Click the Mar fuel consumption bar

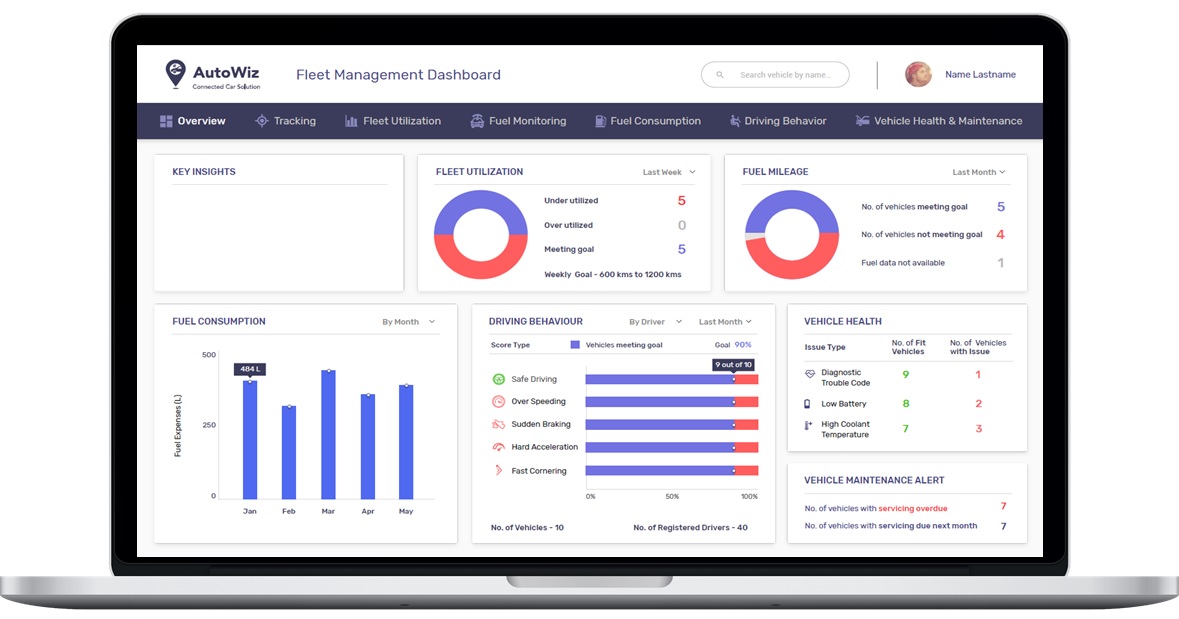pos(329,435)
